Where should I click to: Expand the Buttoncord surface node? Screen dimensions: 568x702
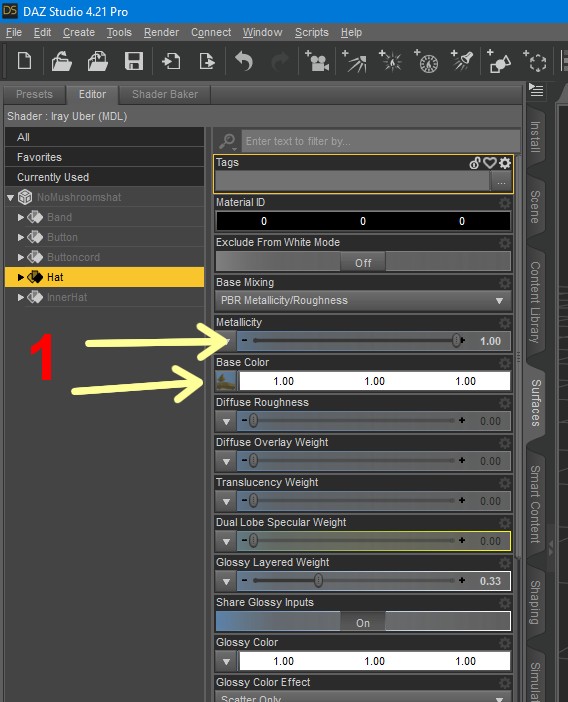point(21,257)
